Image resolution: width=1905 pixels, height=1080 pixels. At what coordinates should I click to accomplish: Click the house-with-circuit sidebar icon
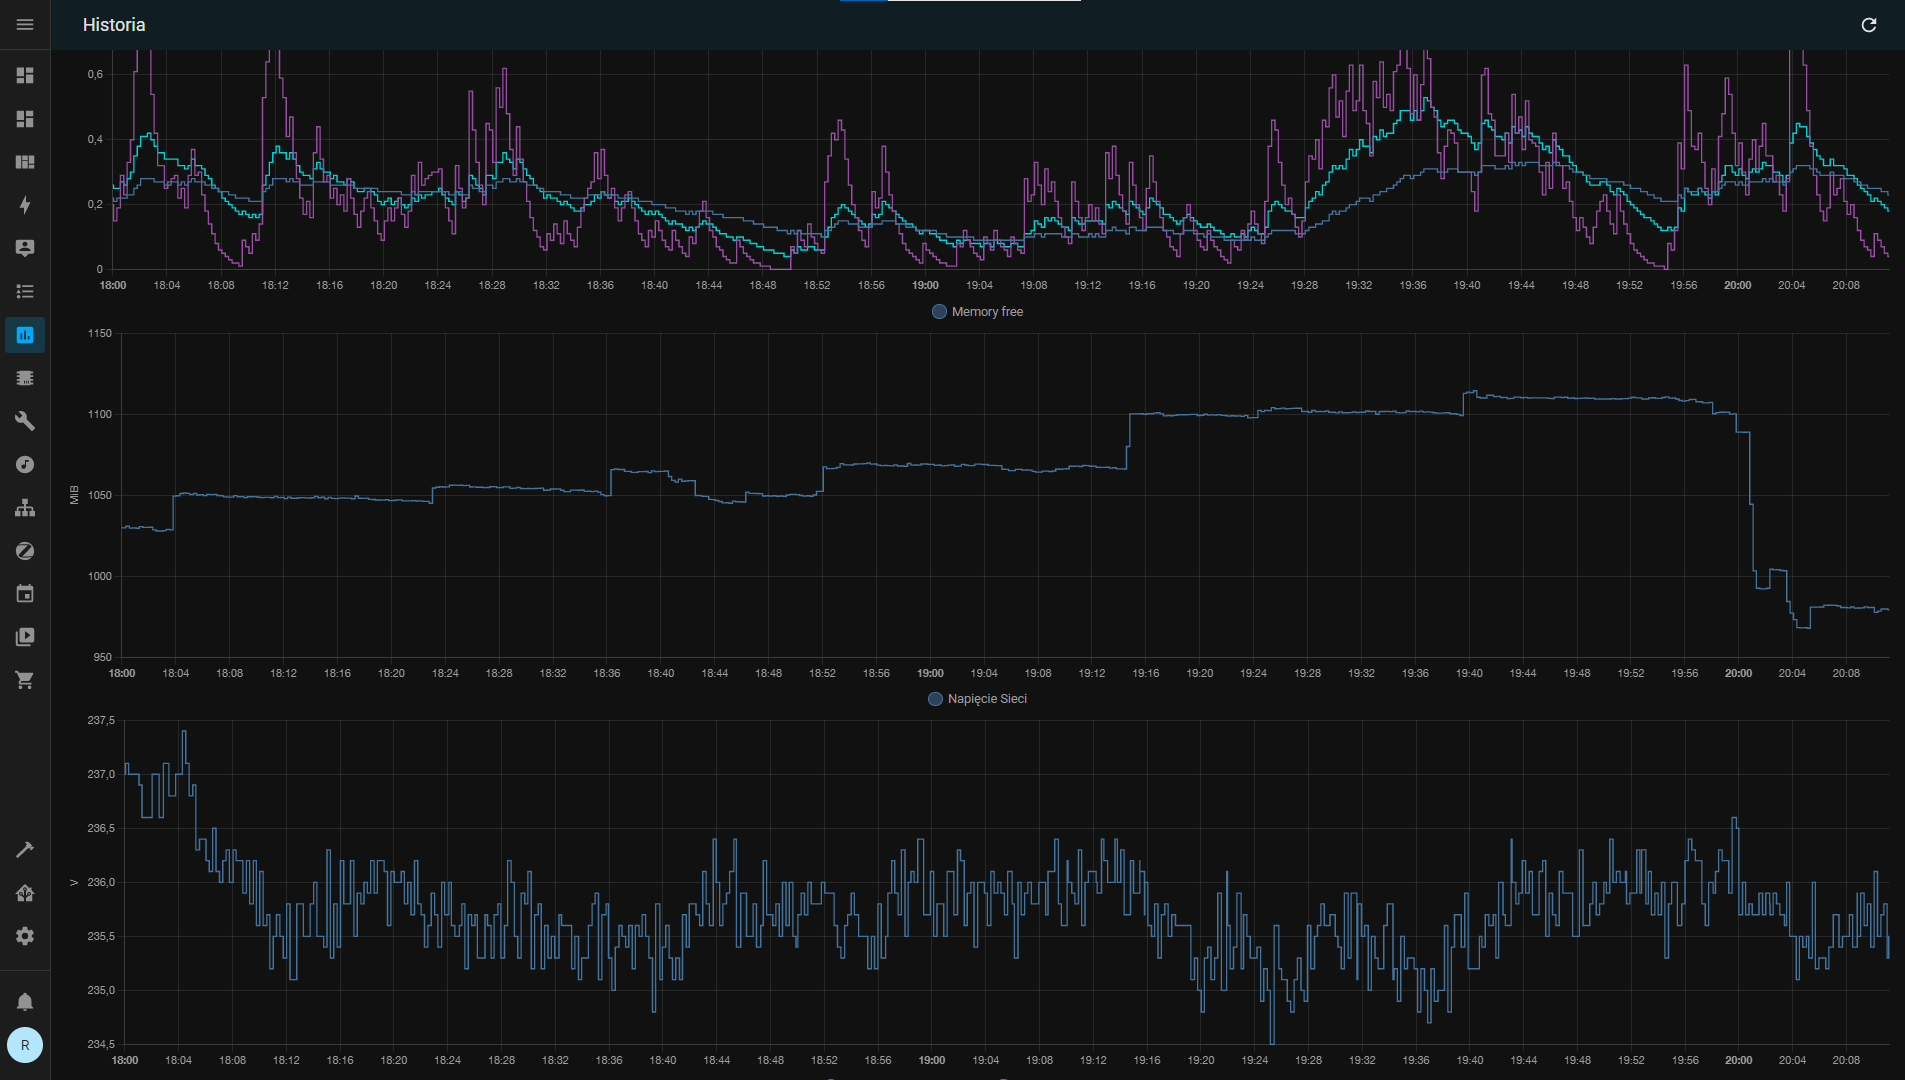tap(25, 893)
